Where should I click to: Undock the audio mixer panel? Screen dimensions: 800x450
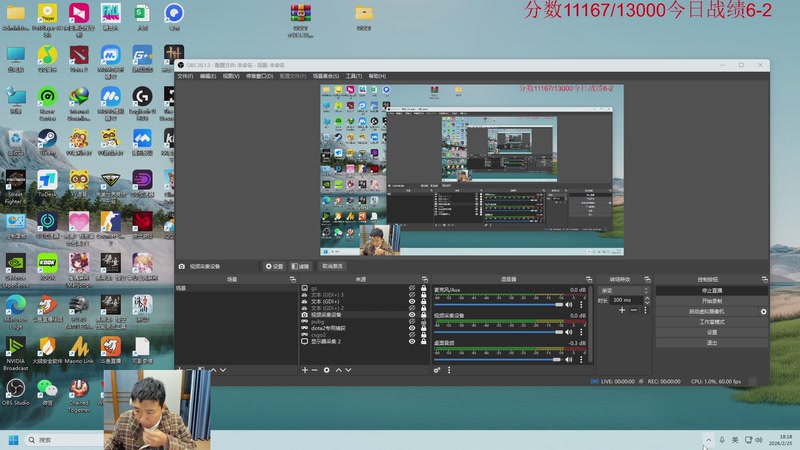[x=589, y=279]
